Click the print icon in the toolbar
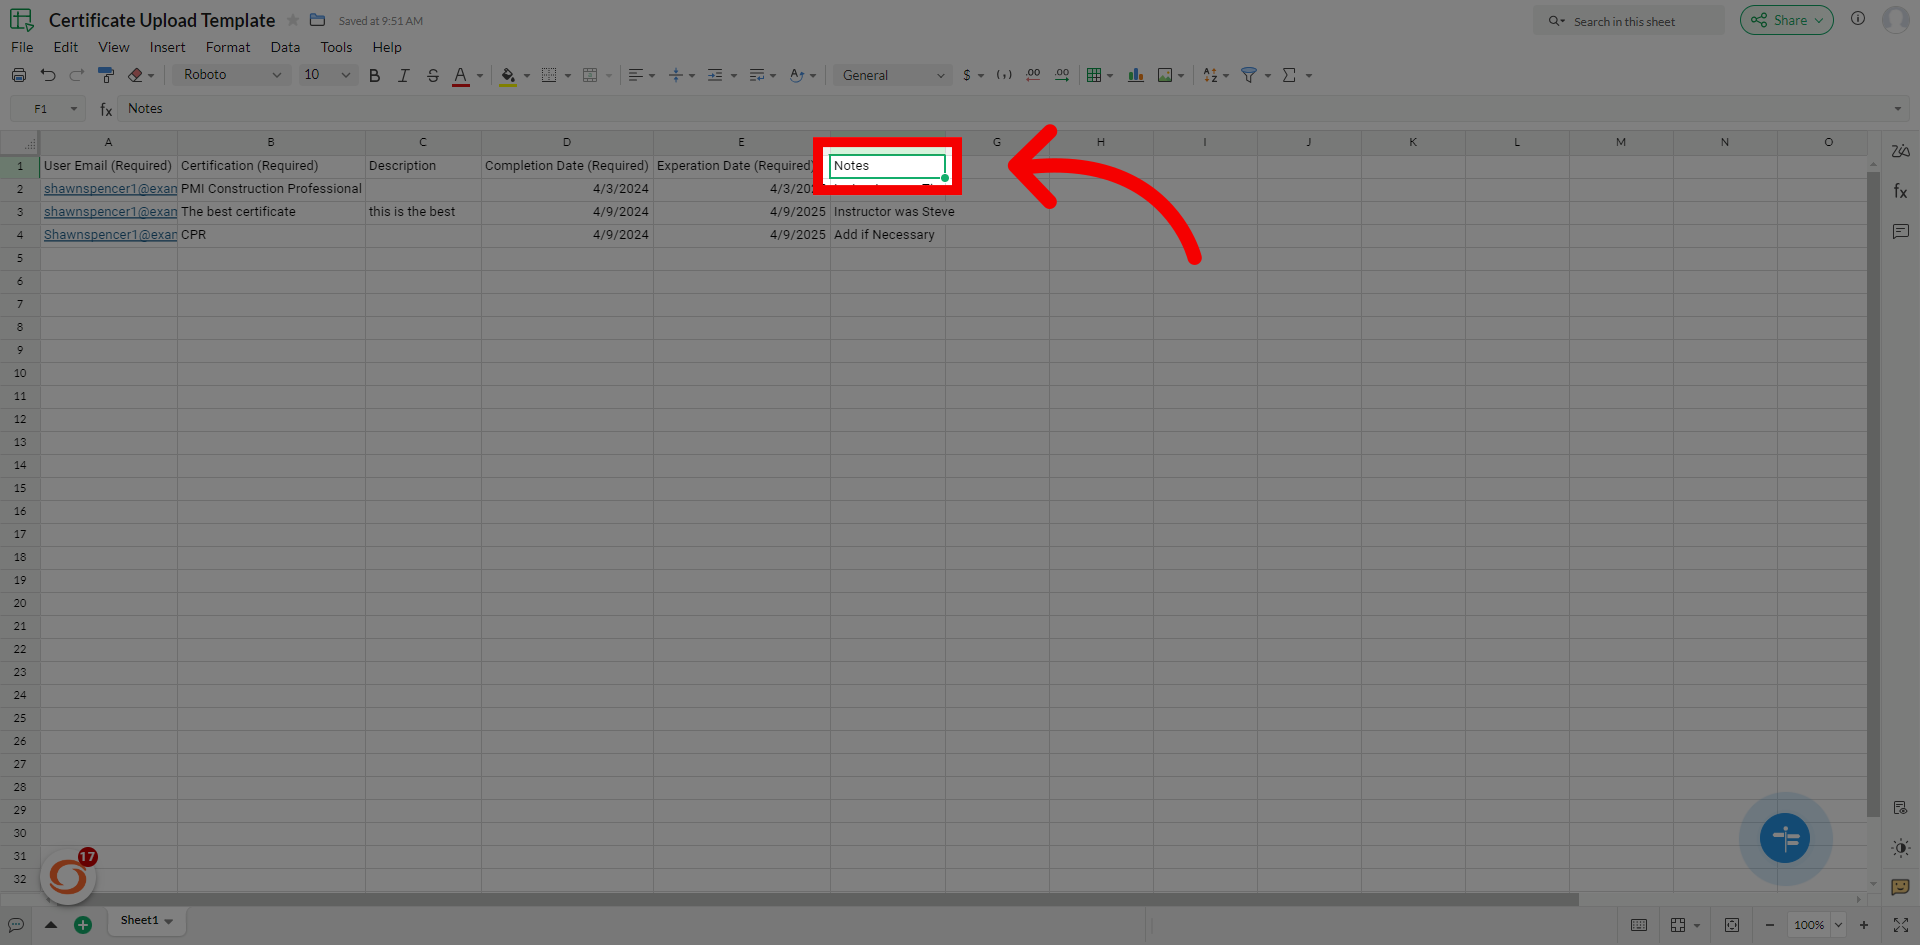Image resolution: width=1920 pixels, height=945 pixels. click(19, 75)
